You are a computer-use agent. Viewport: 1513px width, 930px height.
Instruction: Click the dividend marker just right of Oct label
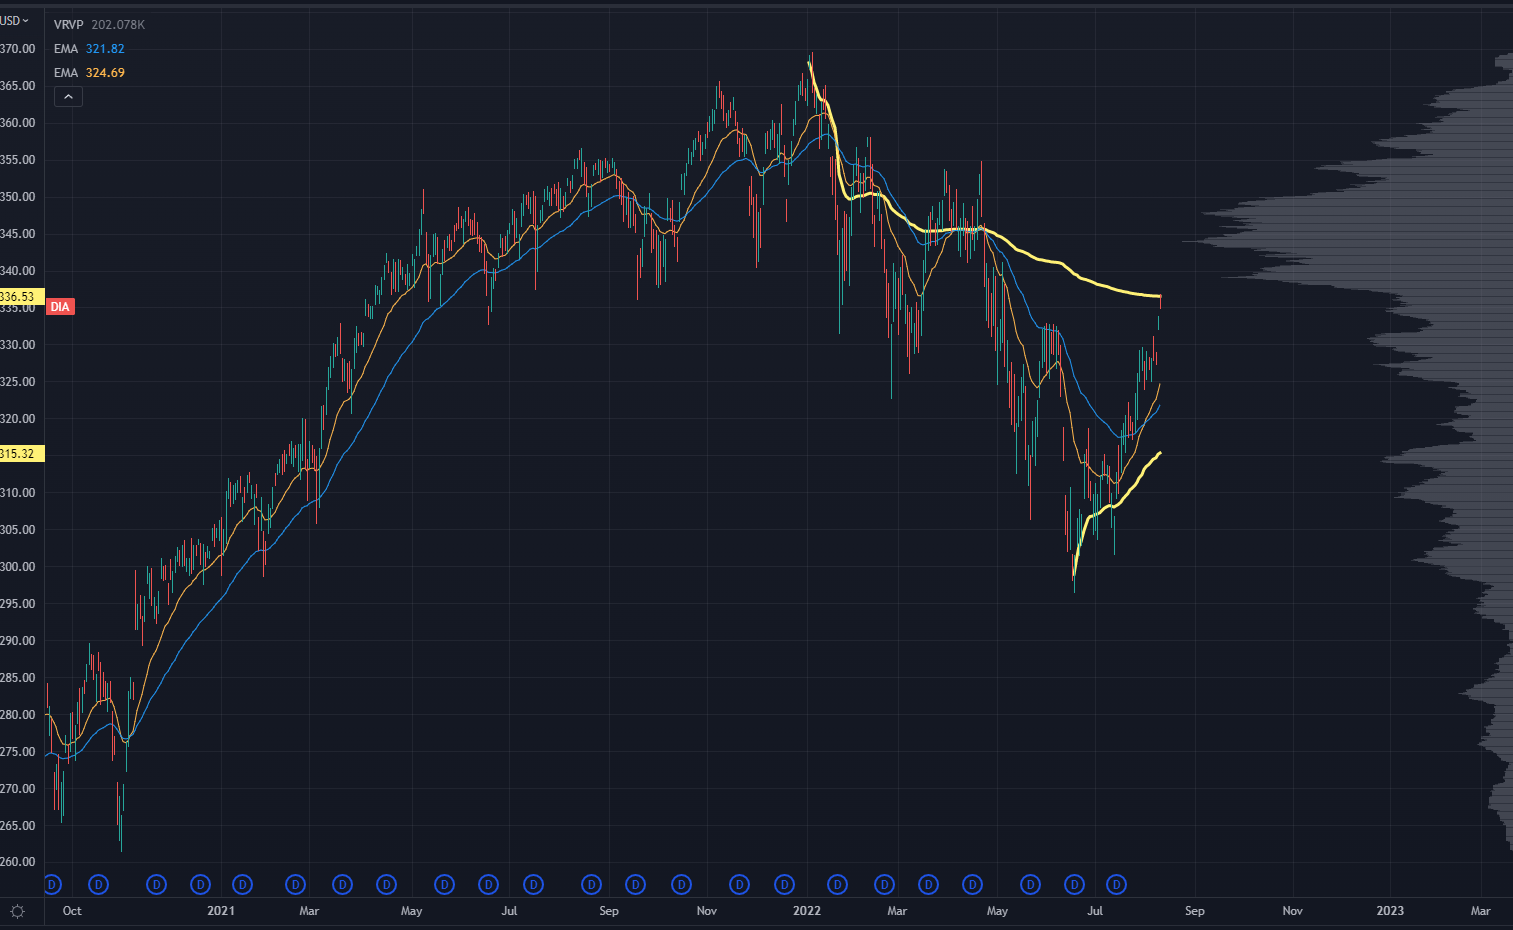click(x=98, y=885)
